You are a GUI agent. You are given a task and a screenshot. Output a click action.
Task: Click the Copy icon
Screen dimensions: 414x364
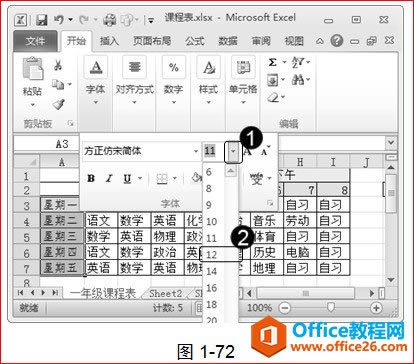[x=58, y=84]
